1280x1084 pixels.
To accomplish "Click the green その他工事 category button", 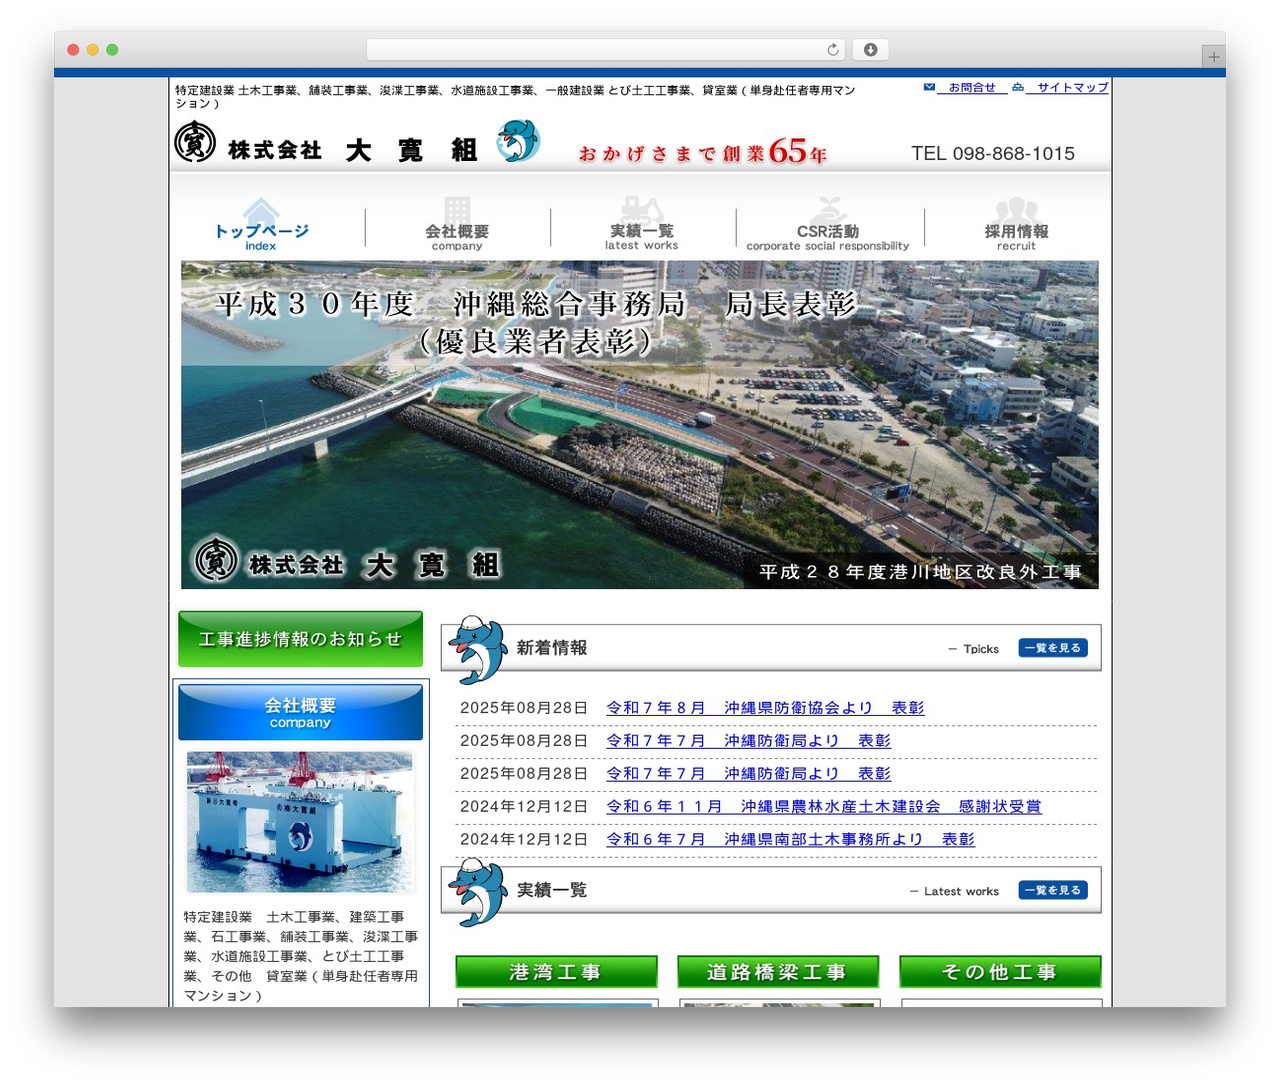I will tap(1000, 972).
